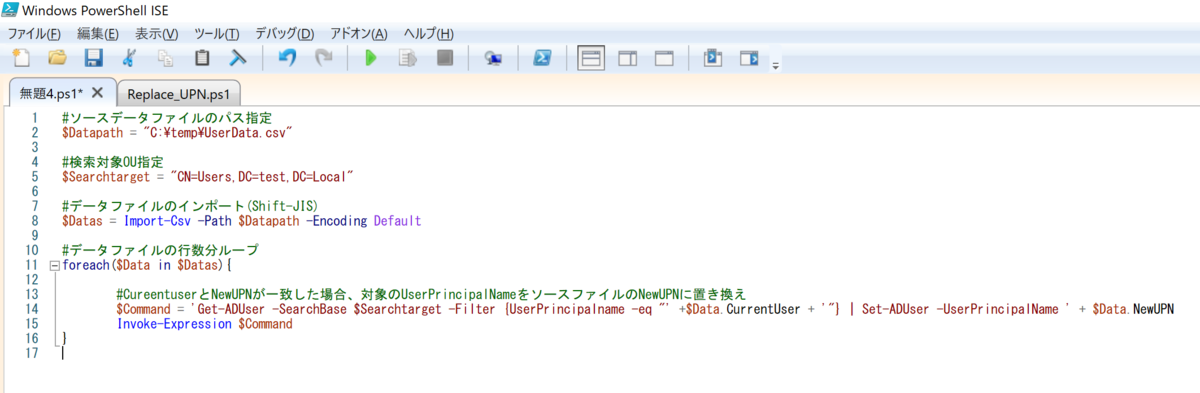Click Import-Csv command on line 8

click(x=158, y=220)
